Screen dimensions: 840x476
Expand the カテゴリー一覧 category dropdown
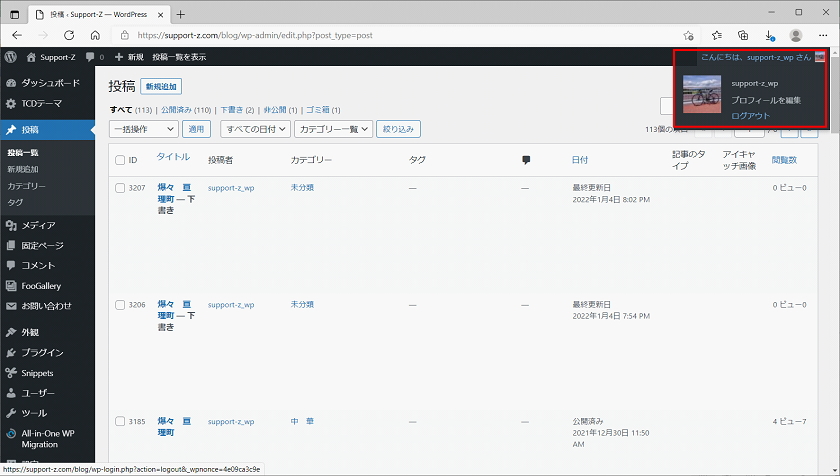pyautogui.click(x=334, y=129)
